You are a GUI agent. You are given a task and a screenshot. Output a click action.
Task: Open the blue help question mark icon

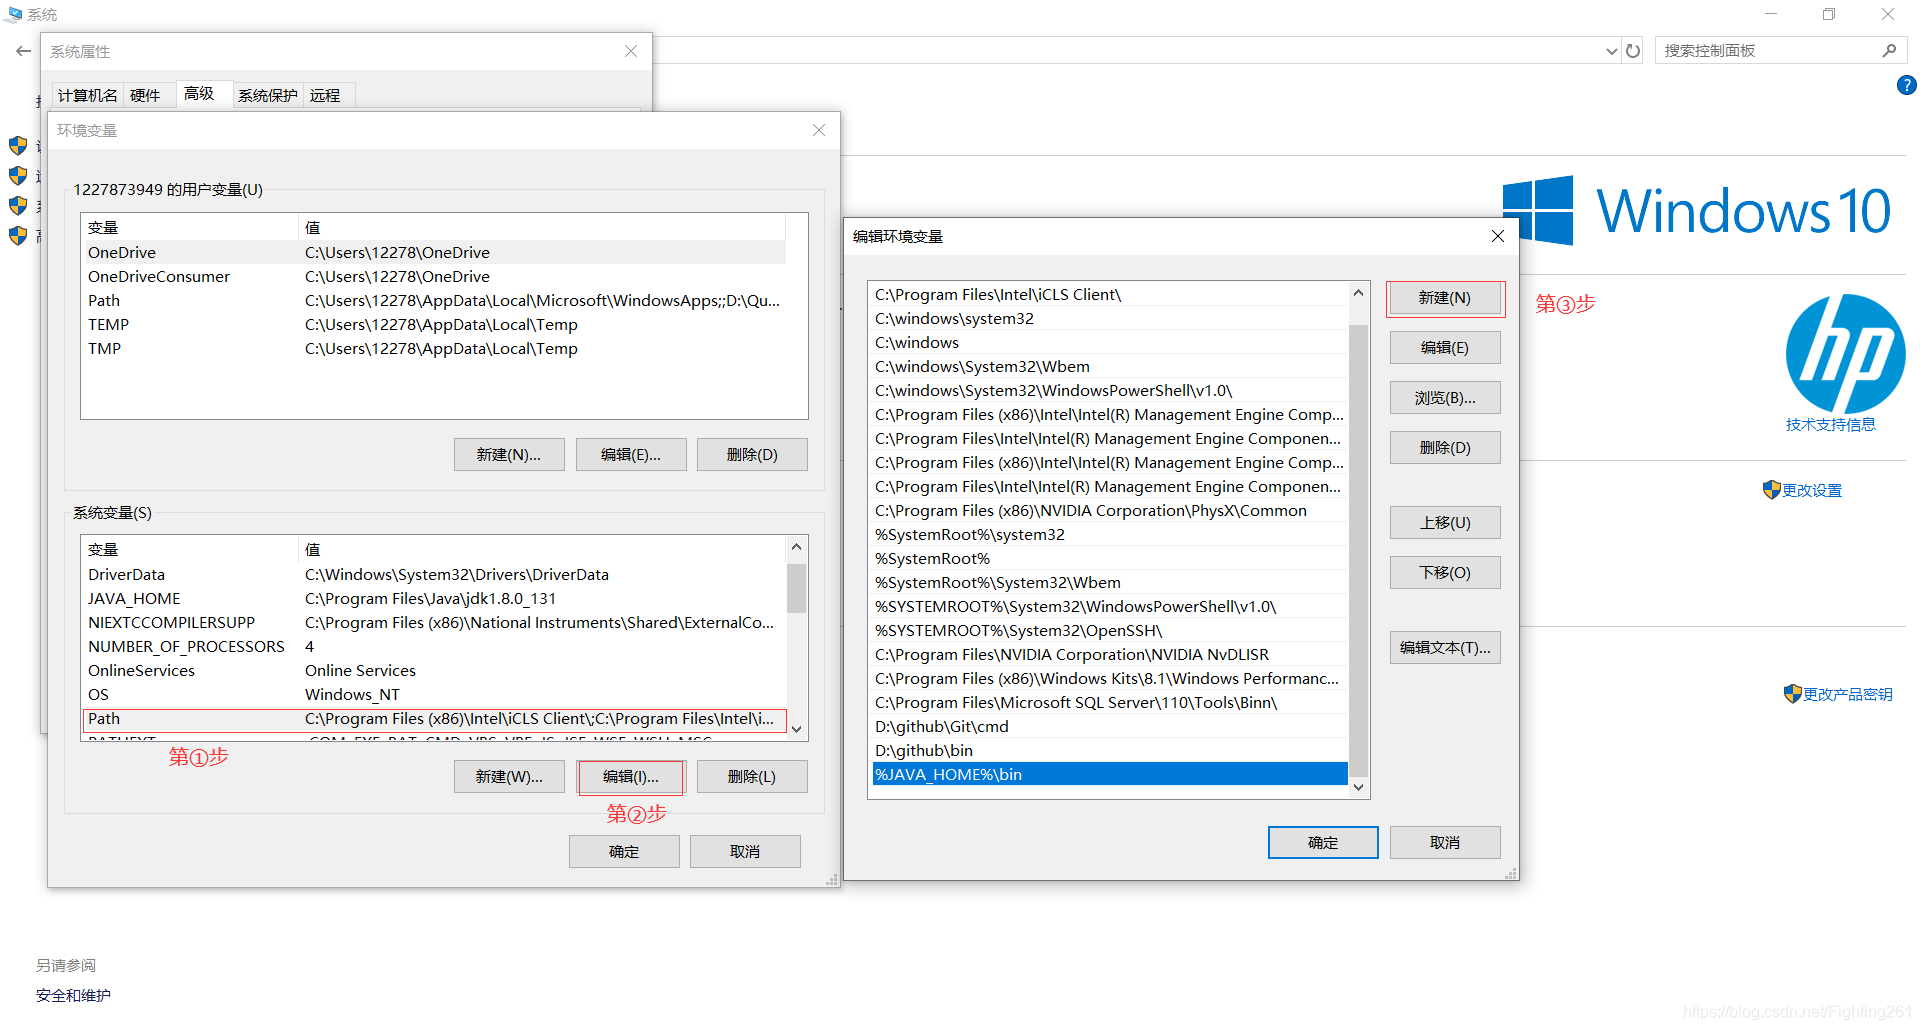(x=1906, y=86)
